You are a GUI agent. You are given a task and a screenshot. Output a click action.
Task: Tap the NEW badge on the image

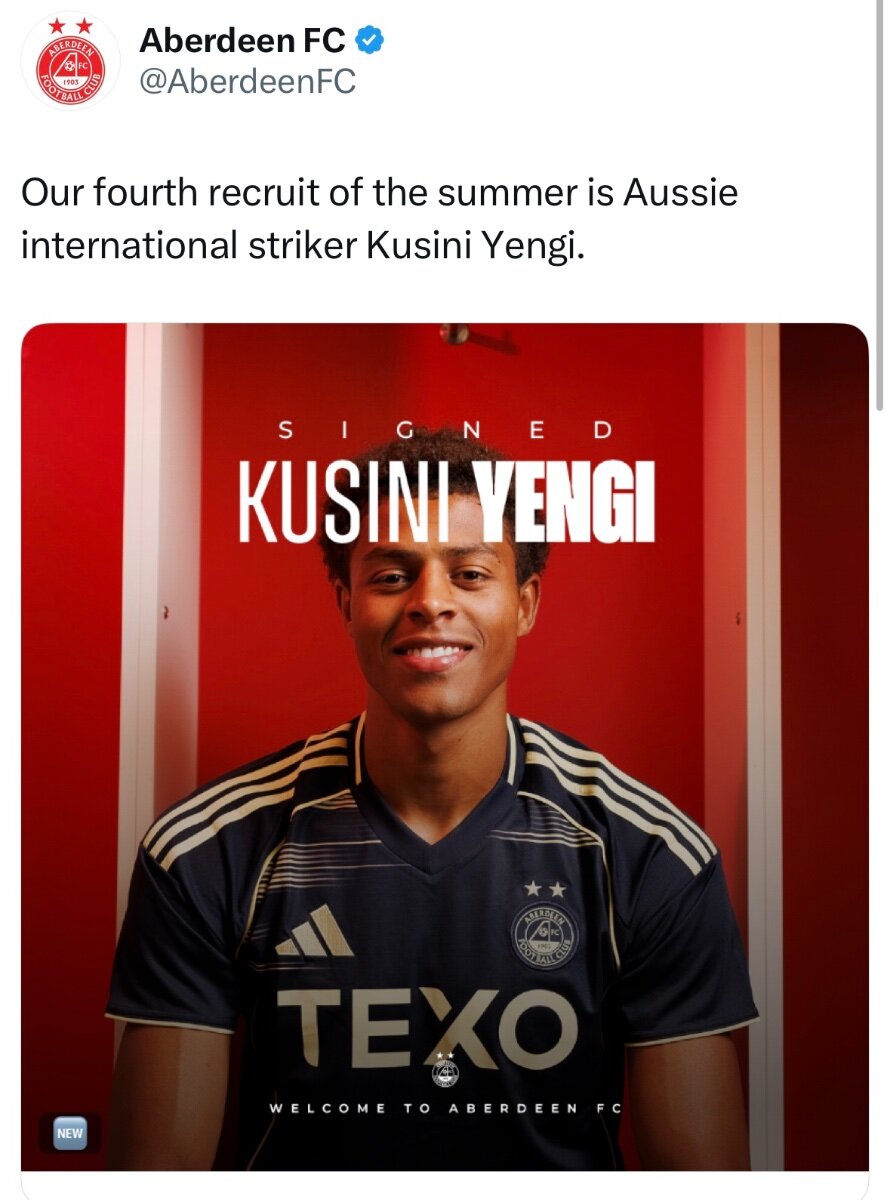point(69,1133)
